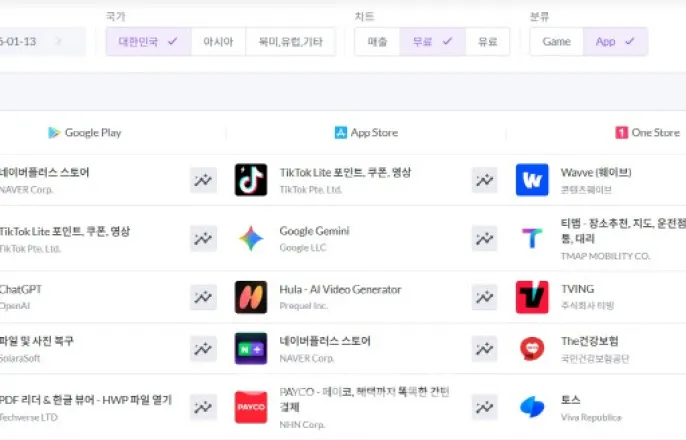686x440 pixels.
Task: Click the The건강보험 app icon
Action: 532,349
